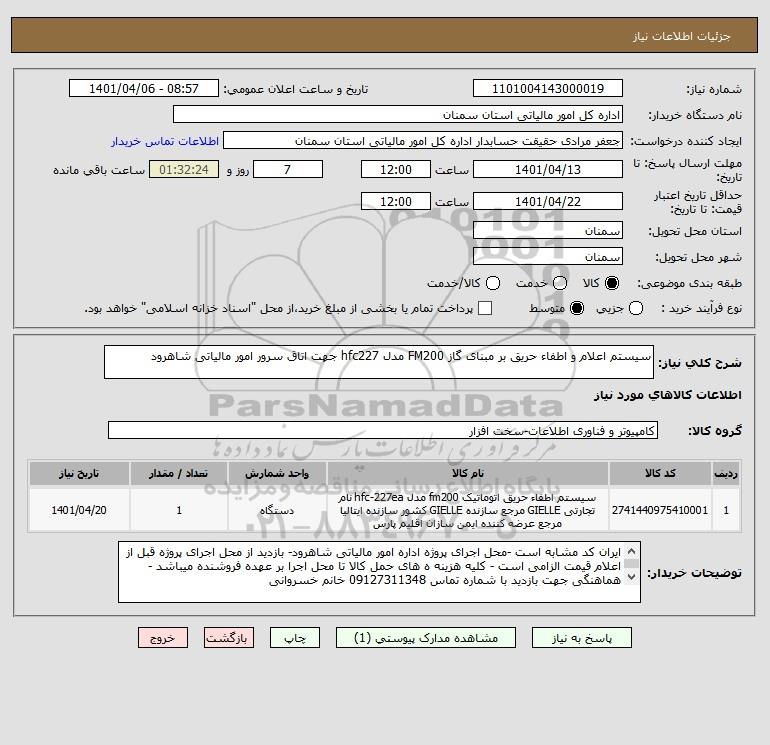
Task: Click the buyer organization name field
Action: click(x=398, y=114)
